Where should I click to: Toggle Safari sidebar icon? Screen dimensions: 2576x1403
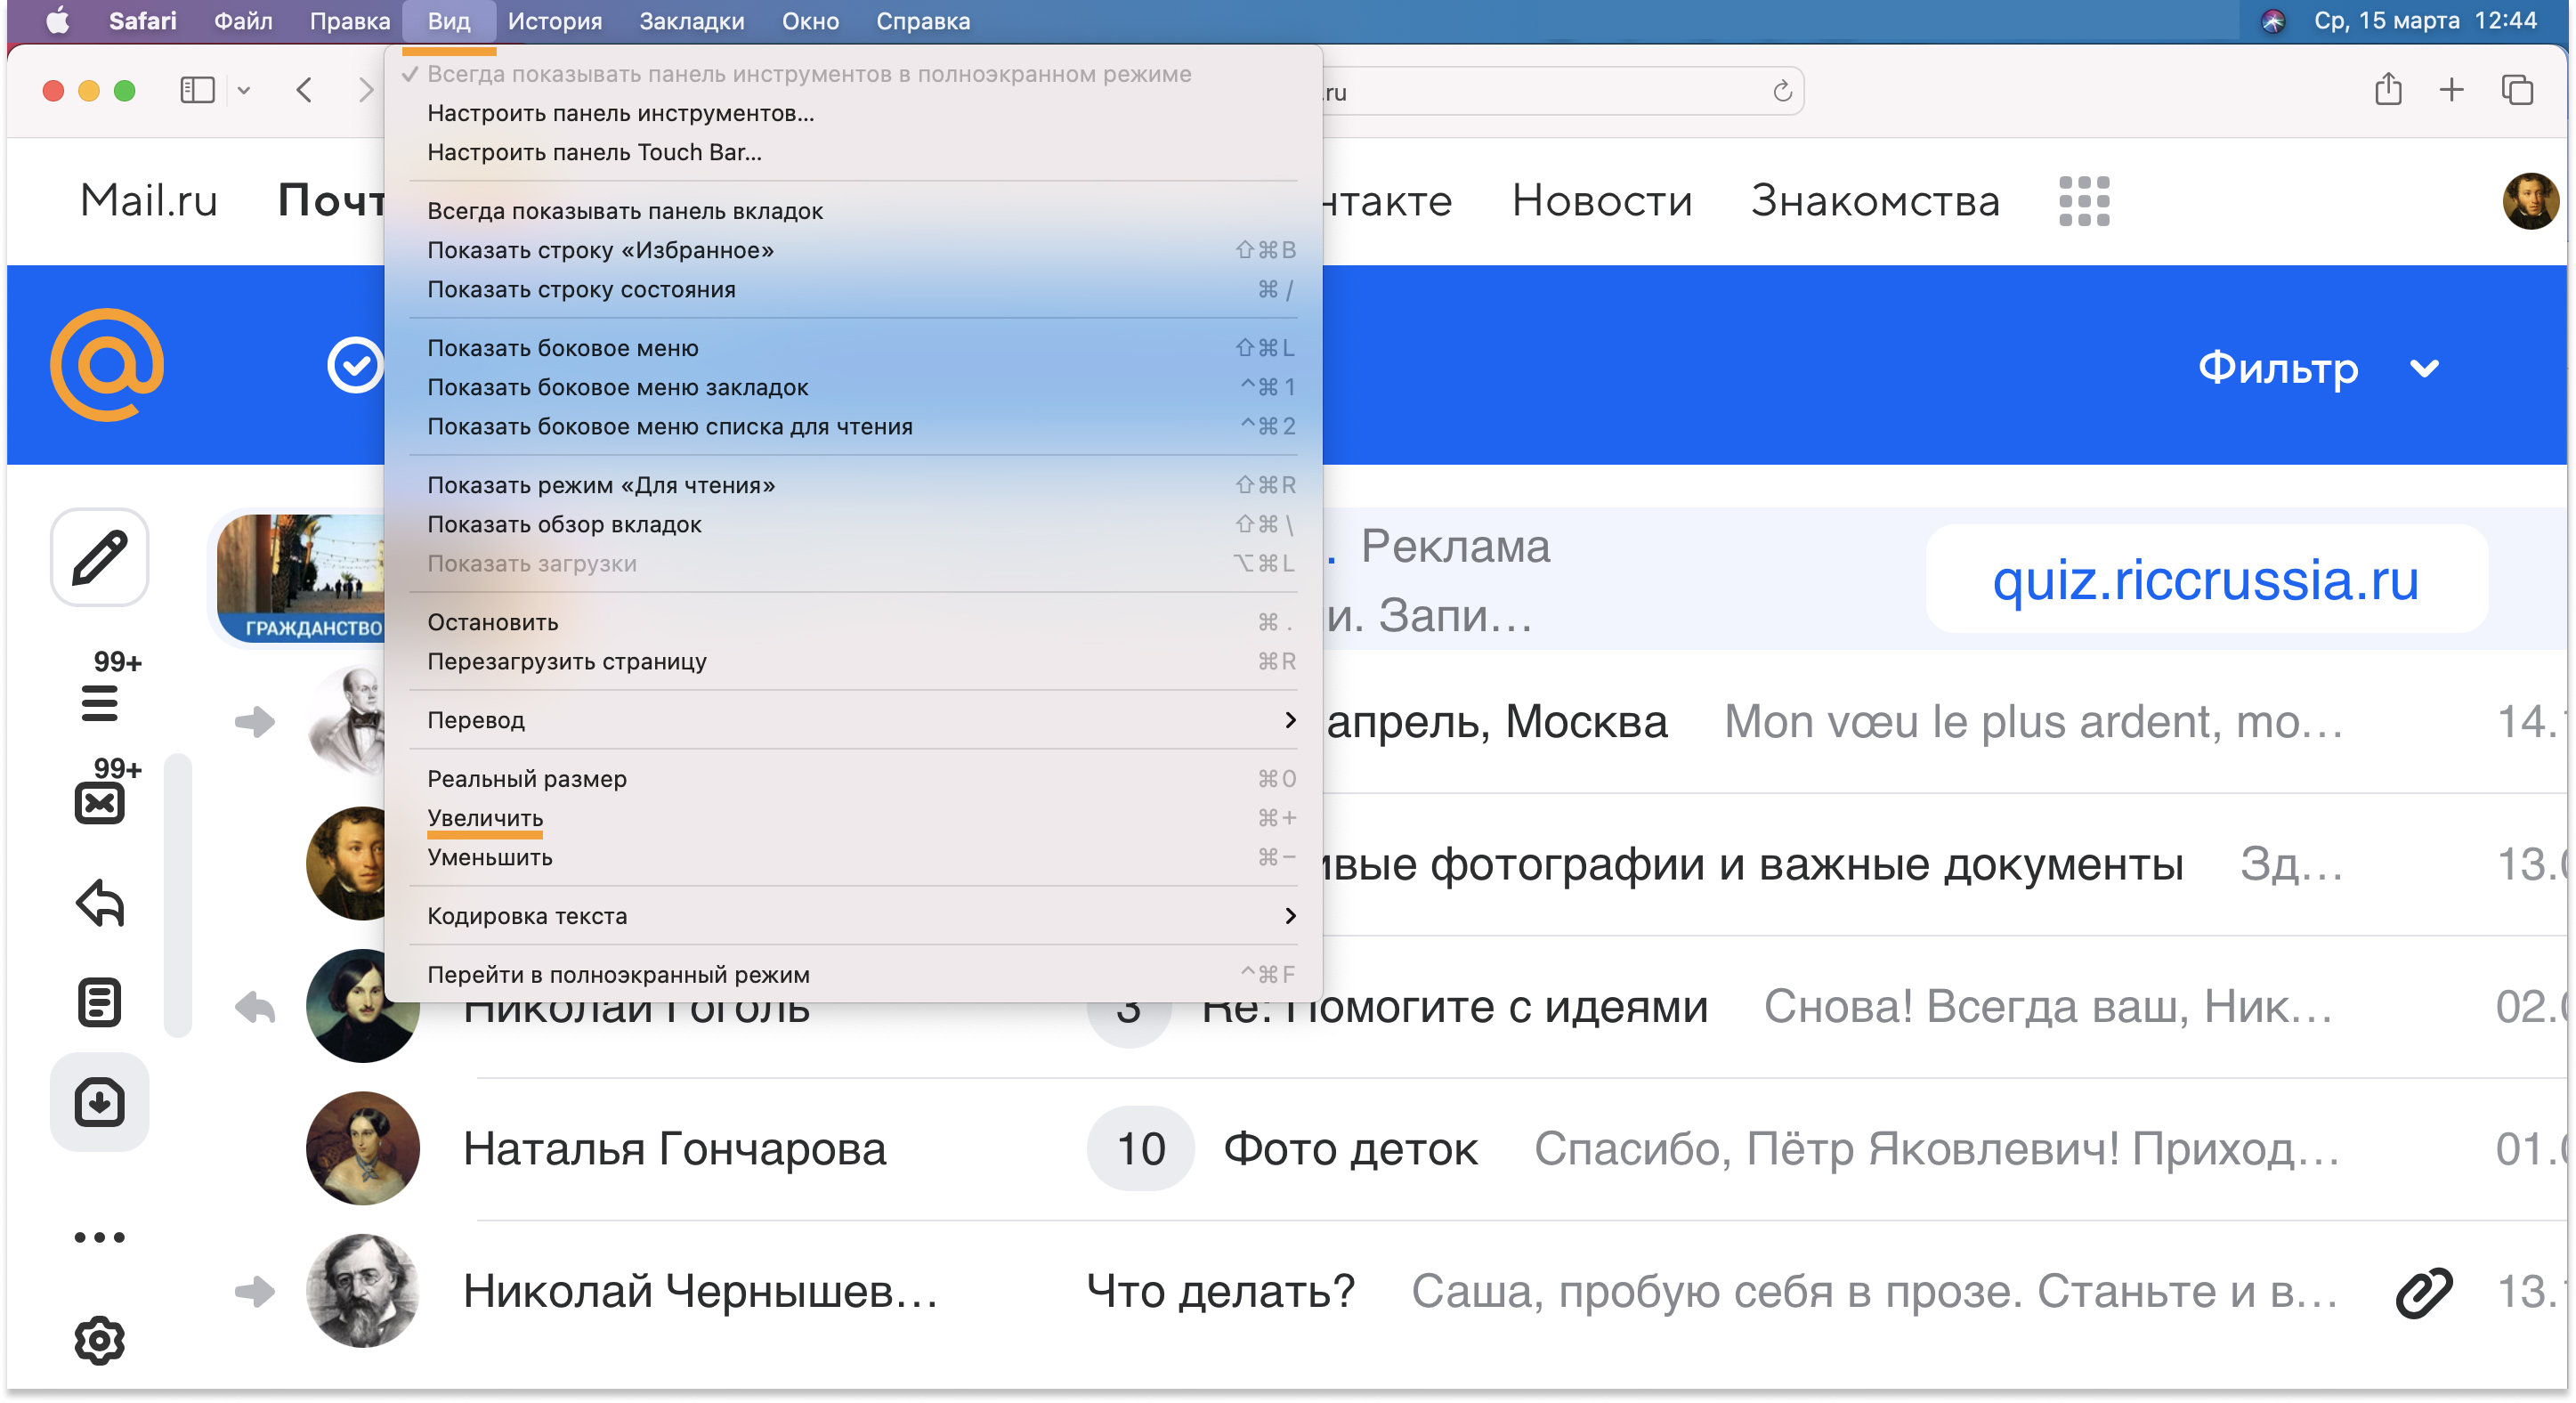pos(197,90)
